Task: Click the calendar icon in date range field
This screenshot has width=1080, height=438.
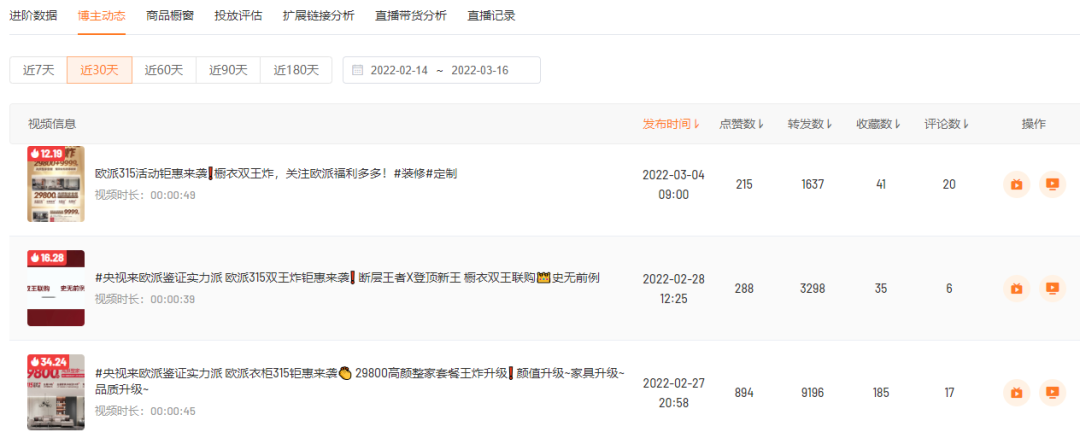Action: coord(357,70)
